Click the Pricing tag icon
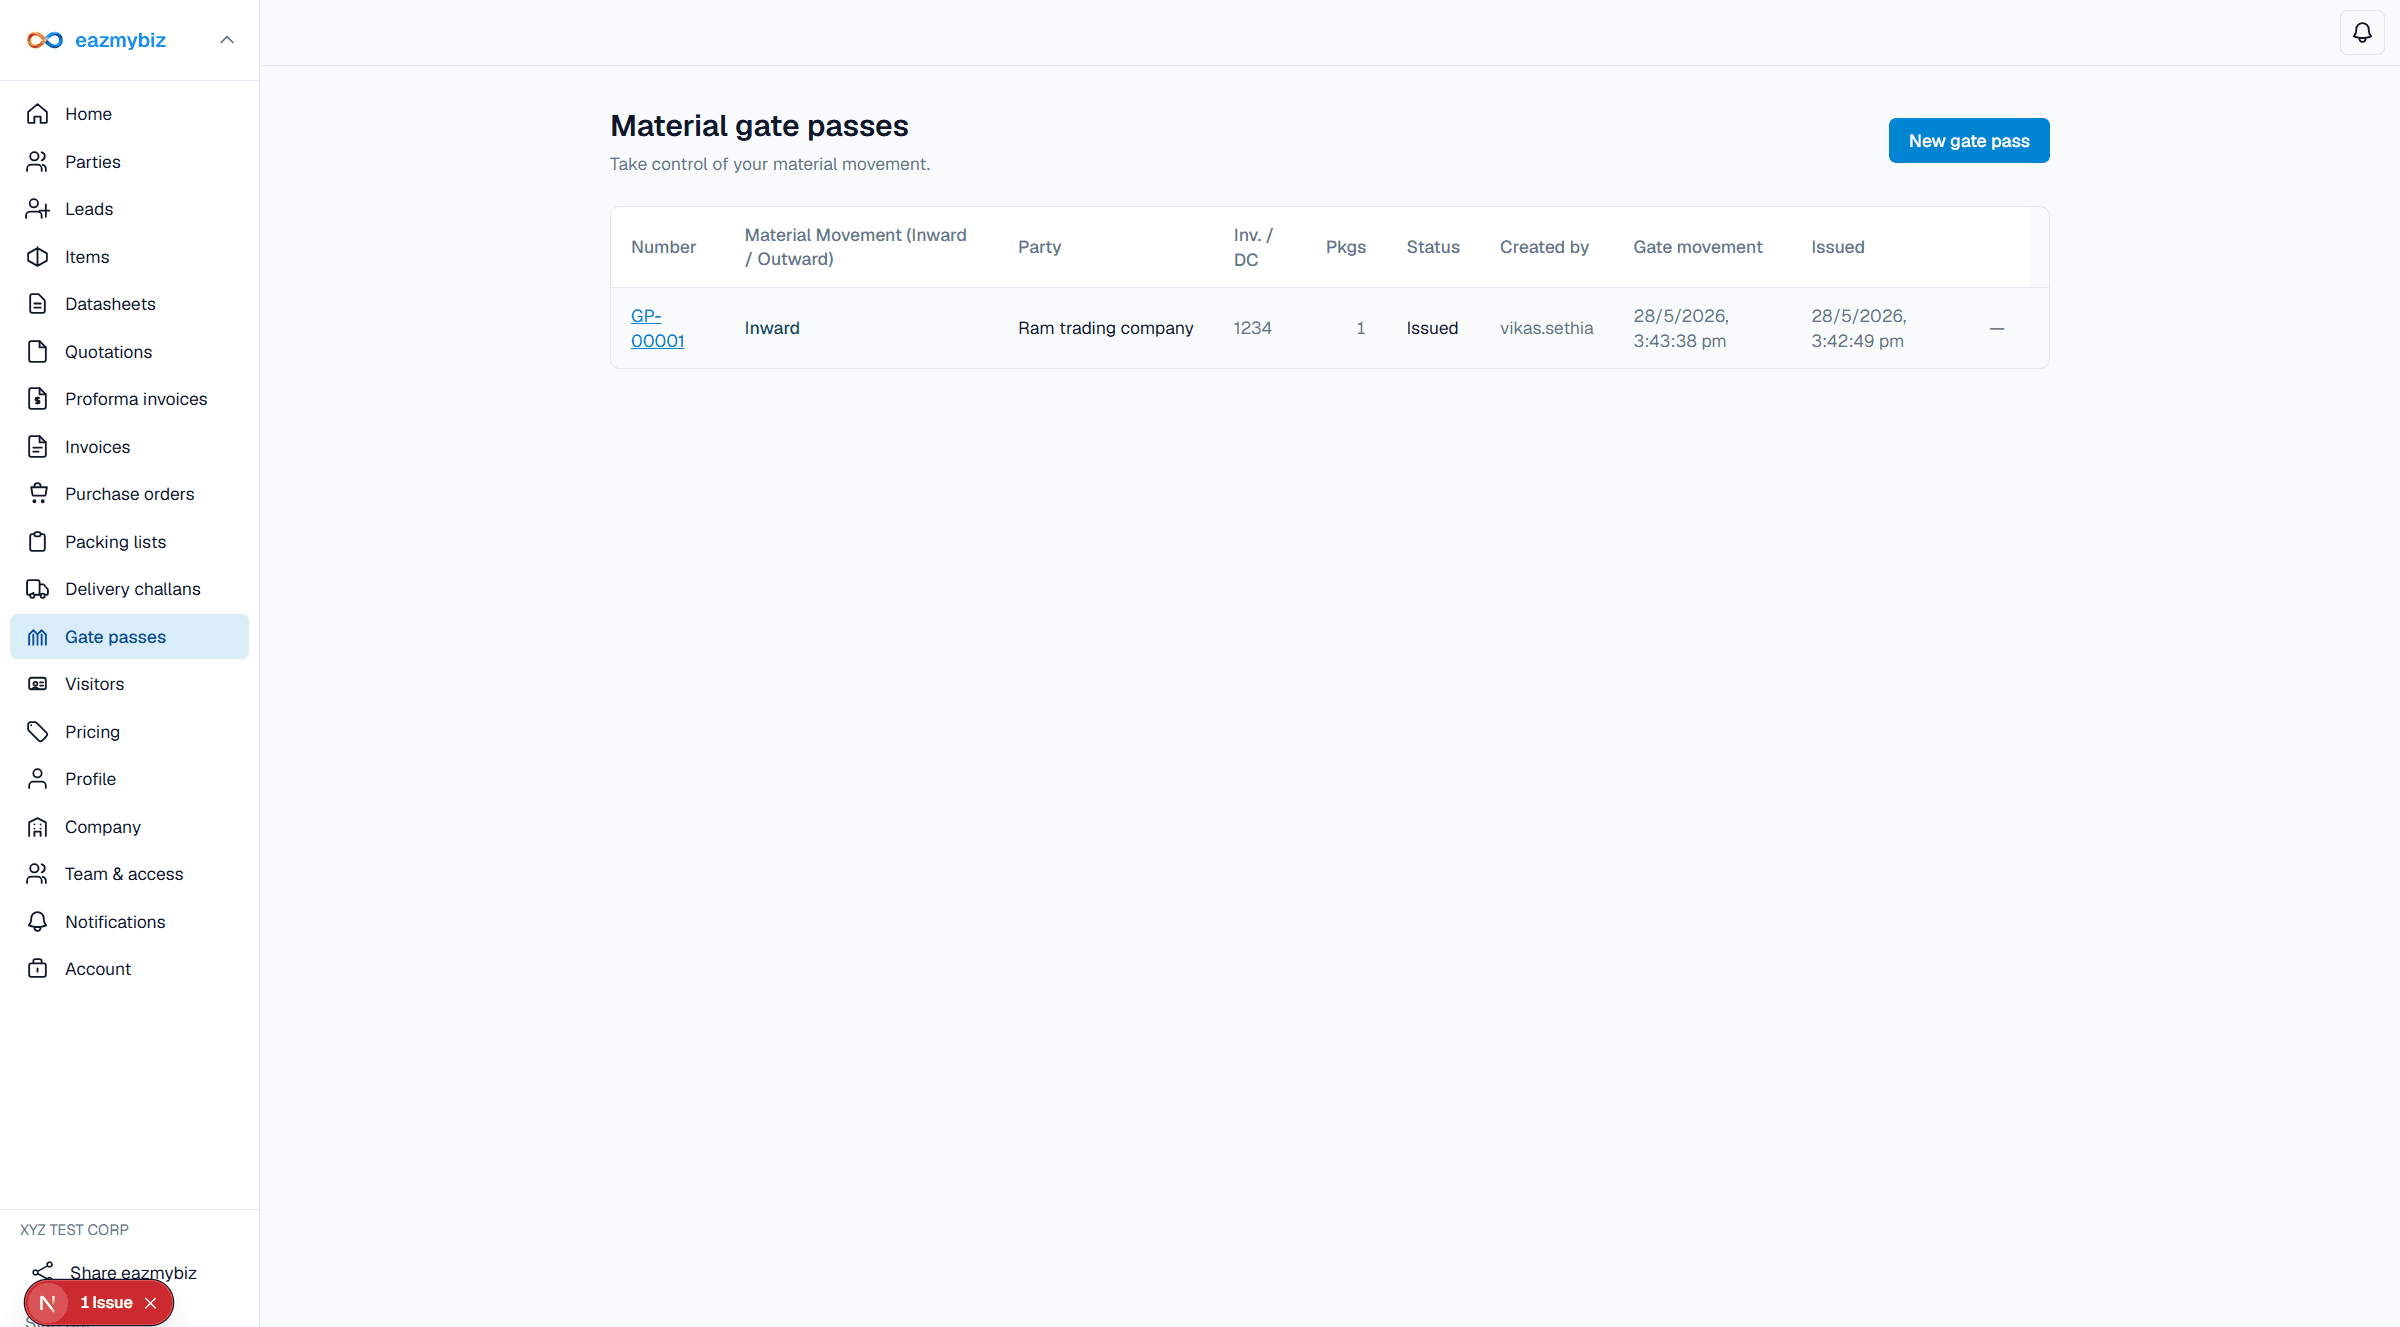The image size is (2400, 1327). [x=38, y=732]
